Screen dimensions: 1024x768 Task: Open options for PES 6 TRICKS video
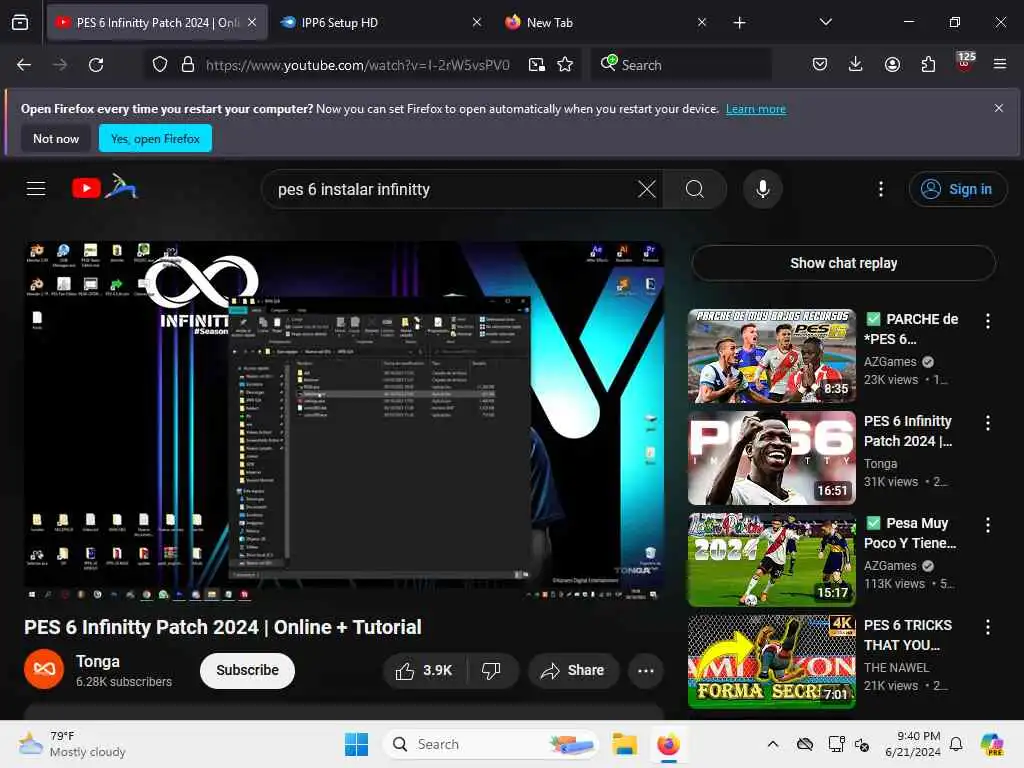coord(987,627)
